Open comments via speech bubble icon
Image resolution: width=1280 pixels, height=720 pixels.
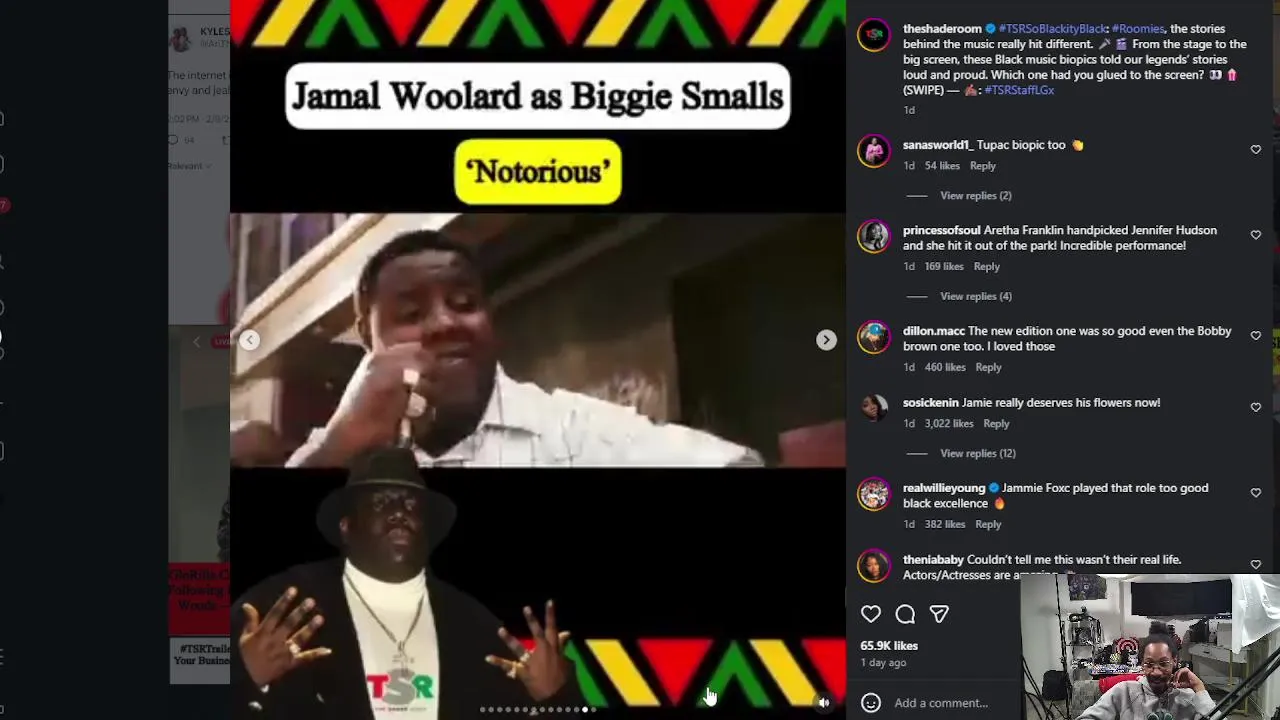pos(905,614)
